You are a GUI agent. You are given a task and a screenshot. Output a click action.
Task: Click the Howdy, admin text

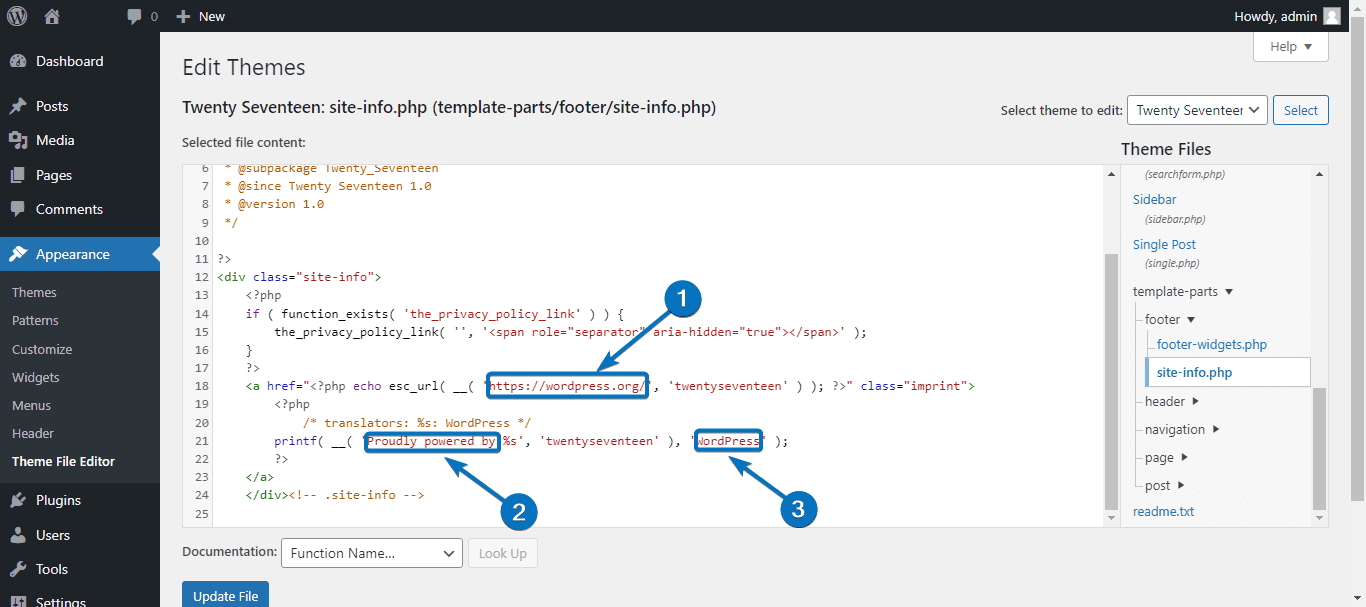click(x=1276, y=16)
